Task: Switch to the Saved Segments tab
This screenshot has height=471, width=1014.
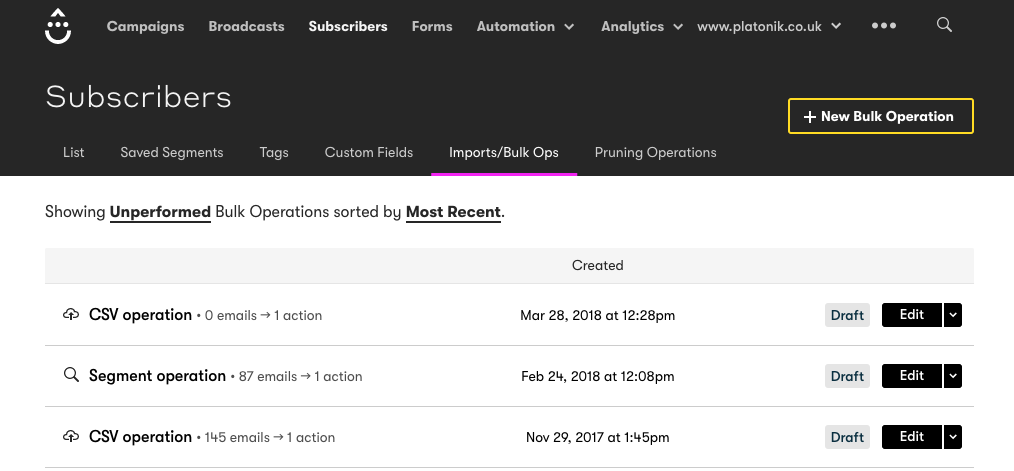Action: point(171,153)
